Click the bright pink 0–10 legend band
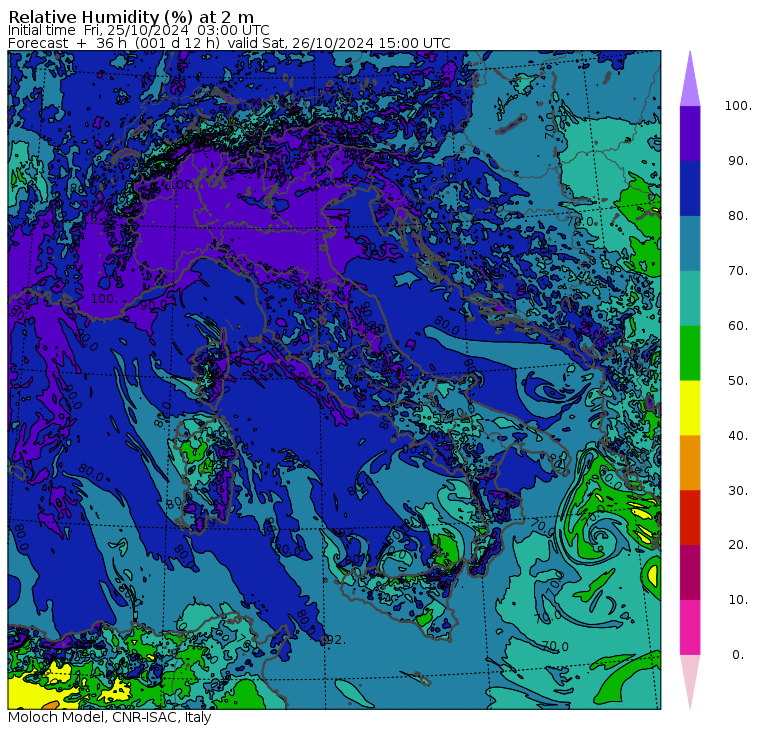This screenshot has height=731, width=760. [690, 627]
